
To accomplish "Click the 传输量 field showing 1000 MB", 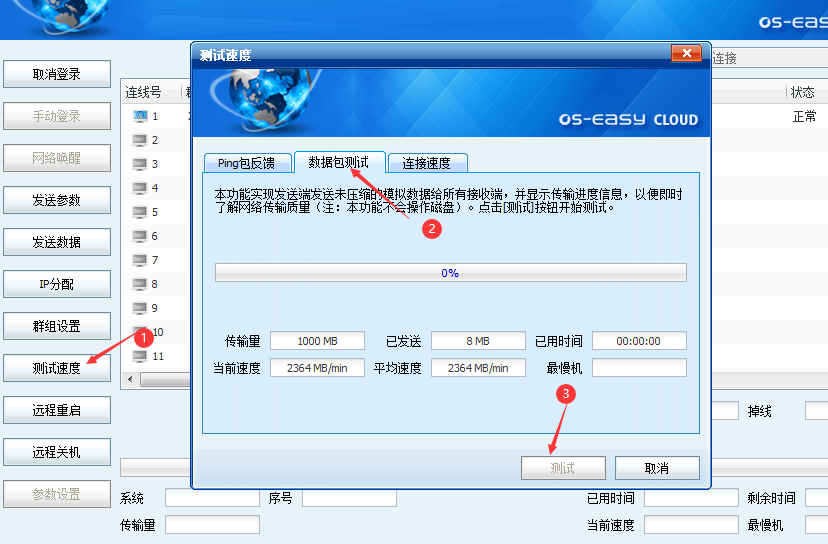I will click(x=316, y=341).
